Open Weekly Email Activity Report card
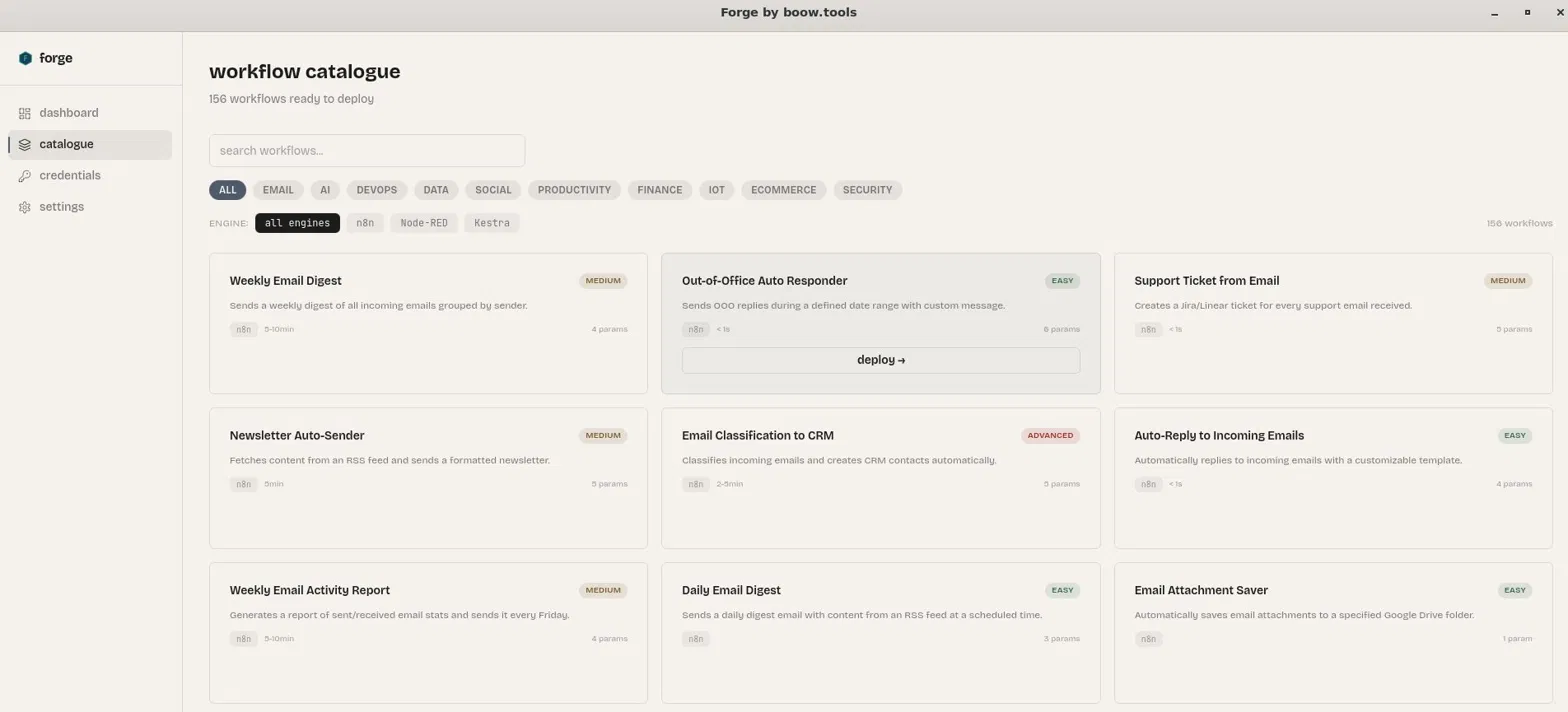1568x712 pixels. [428, 633]
